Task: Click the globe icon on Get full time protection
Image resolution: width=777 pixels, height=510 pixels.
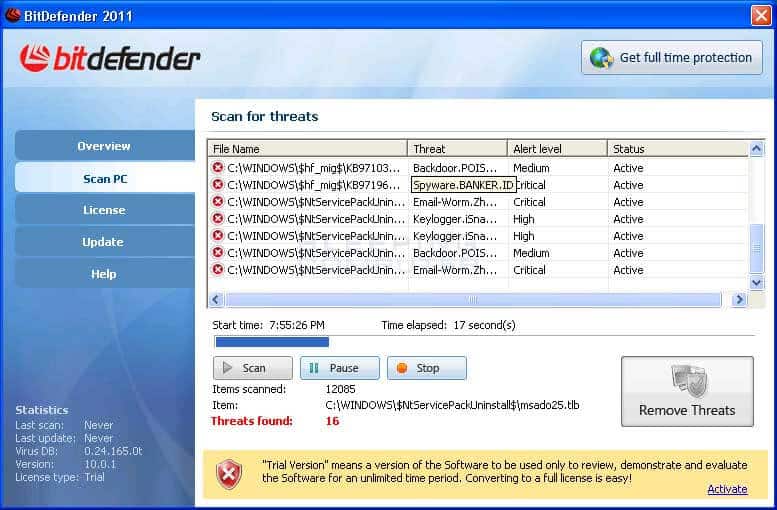Action: tap(601, 58)
